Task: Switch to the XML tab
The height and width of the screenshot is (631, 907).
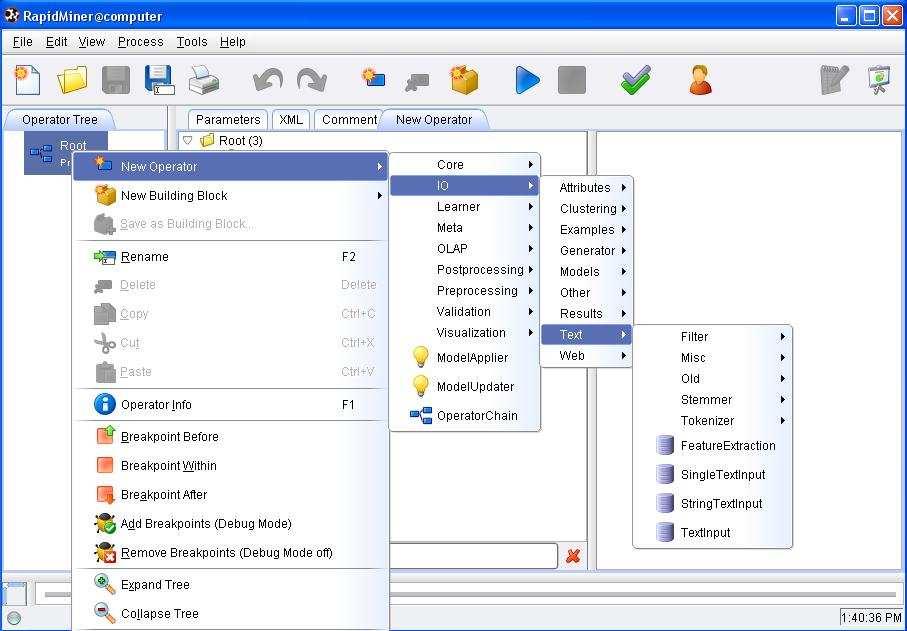Action: point(290,120)
